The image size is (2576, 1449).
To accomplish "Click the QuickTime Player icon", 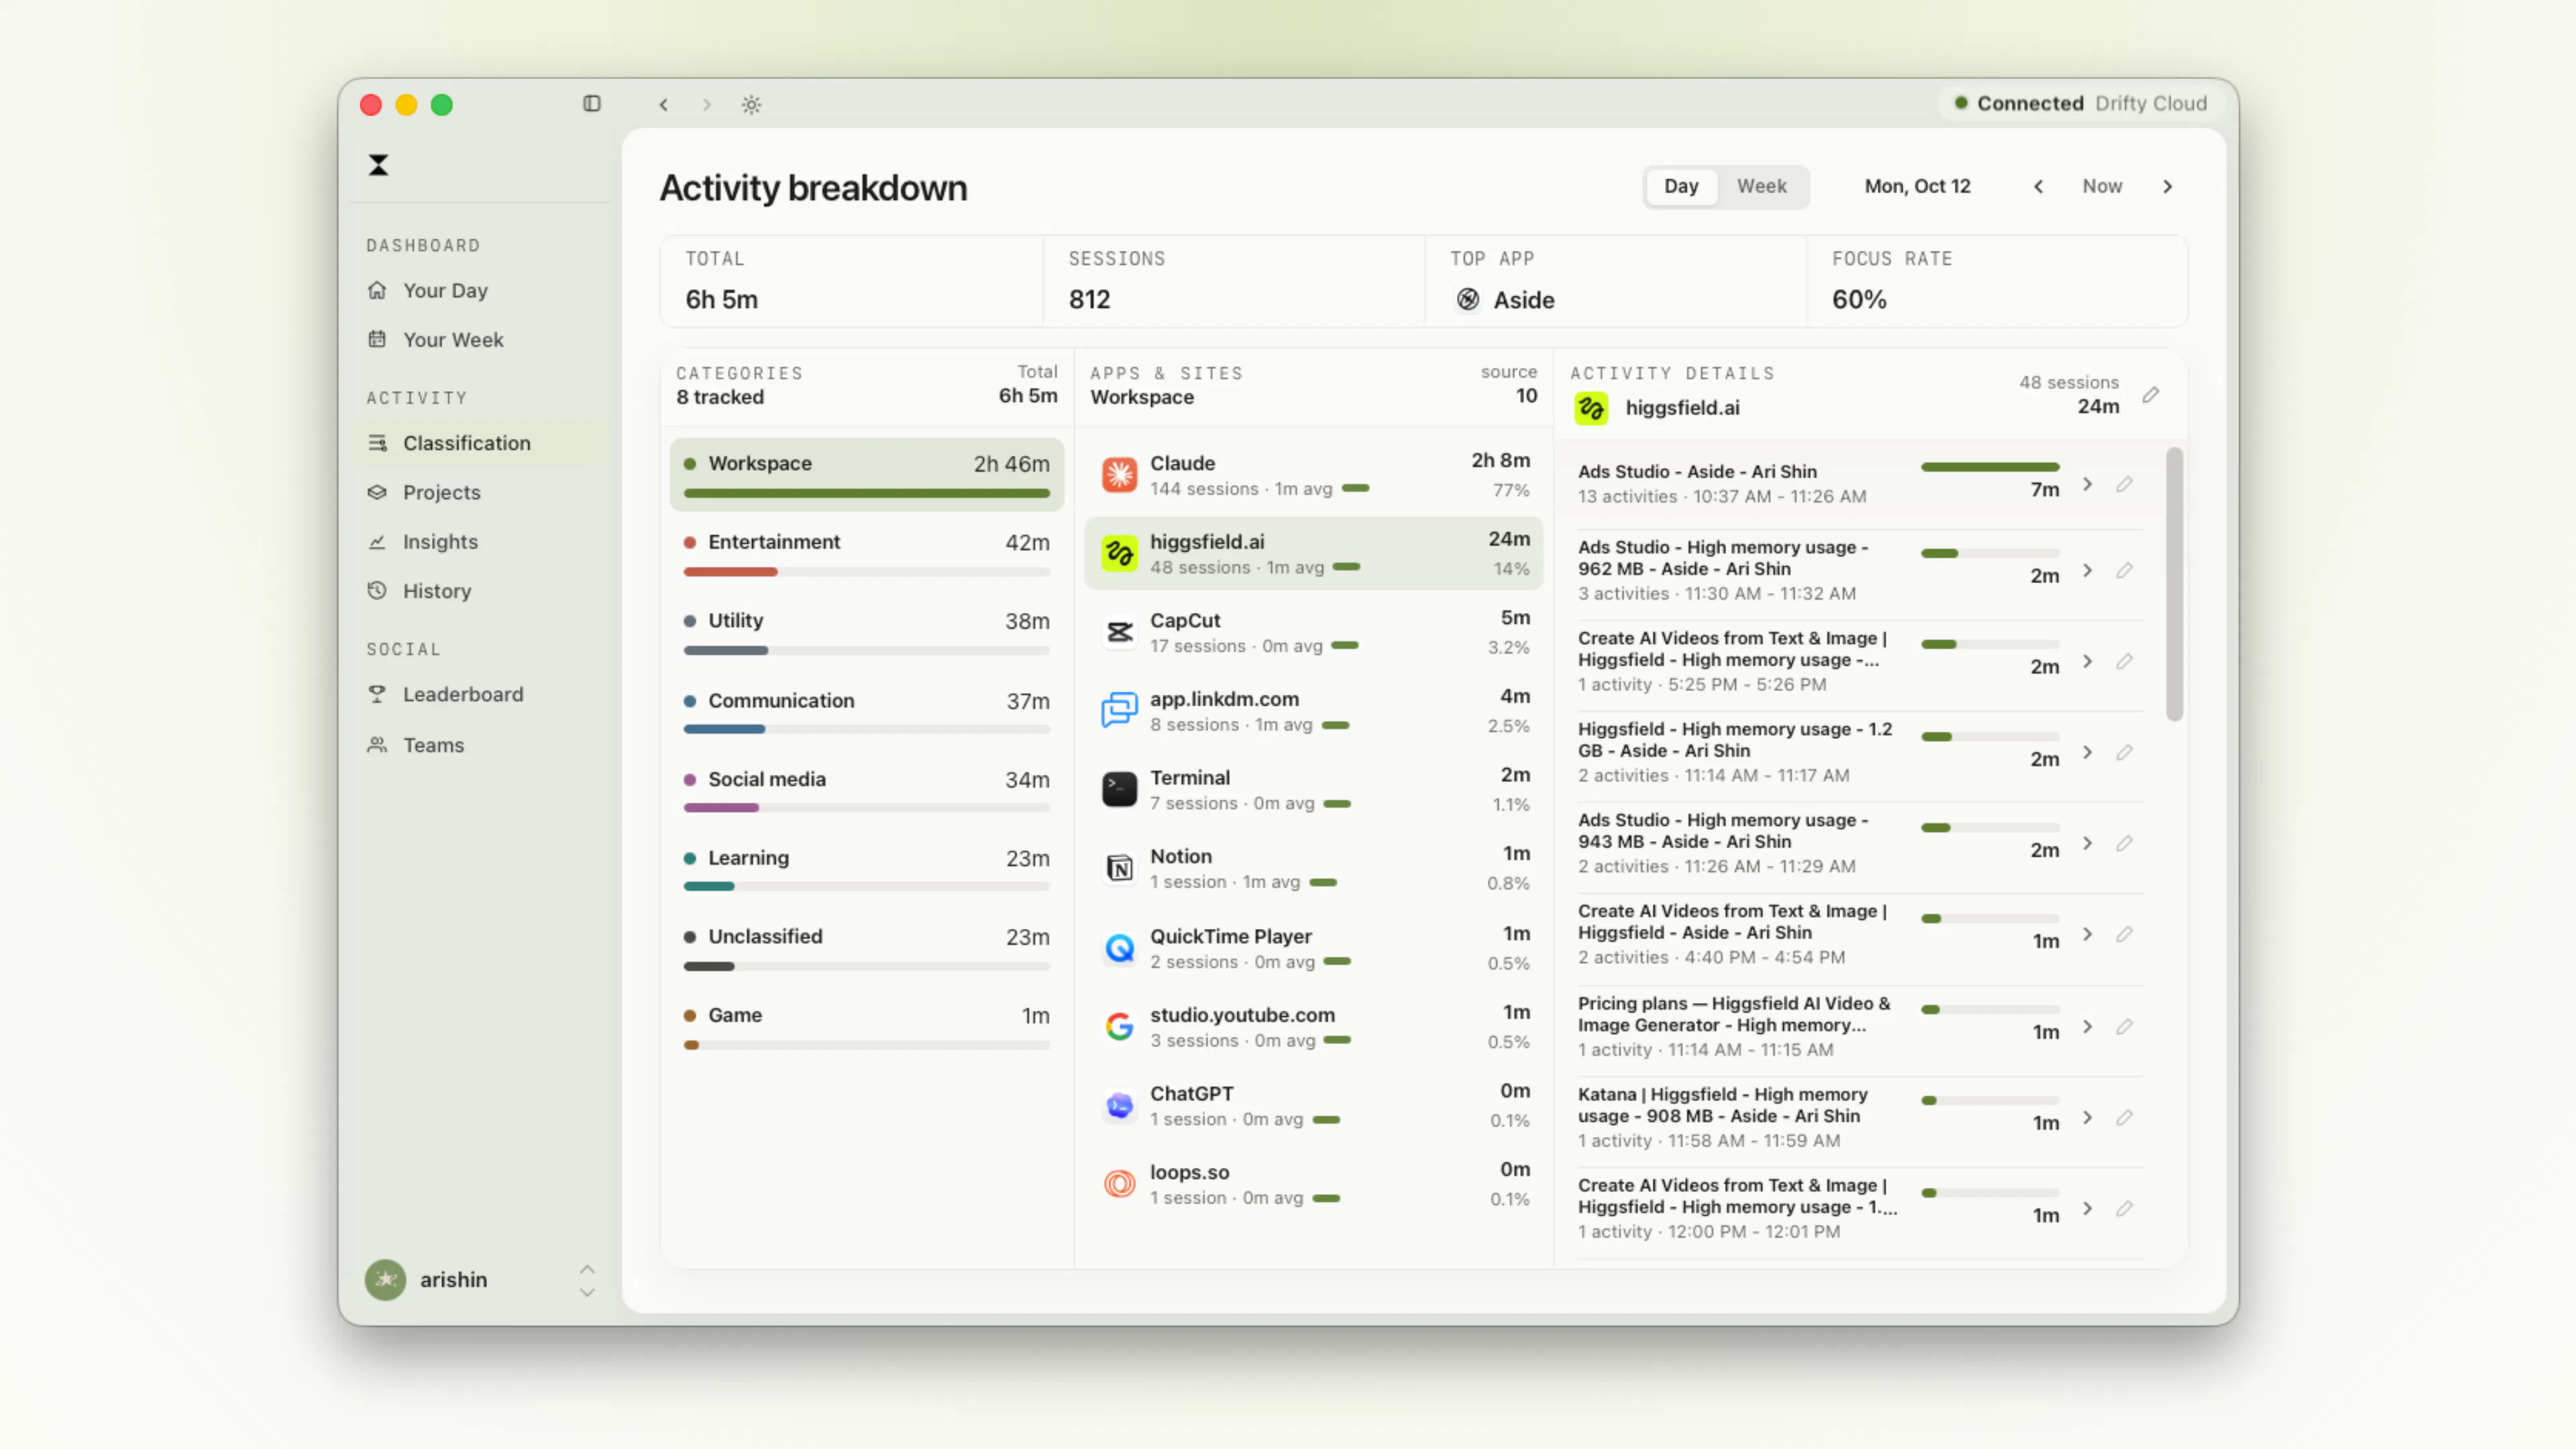I will [x=1119, y=948].
